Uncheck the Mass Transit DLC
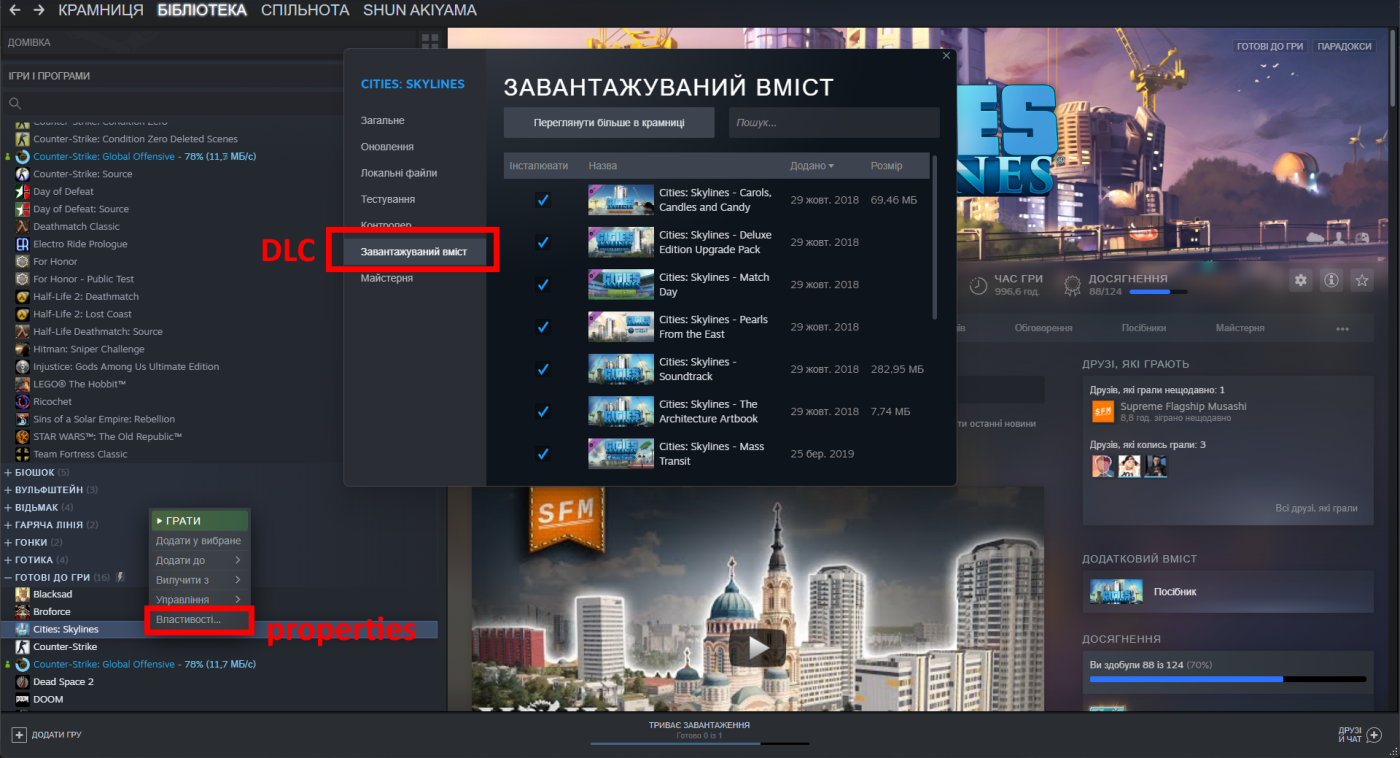The image size is (1400, 758). tap(542, 453)
